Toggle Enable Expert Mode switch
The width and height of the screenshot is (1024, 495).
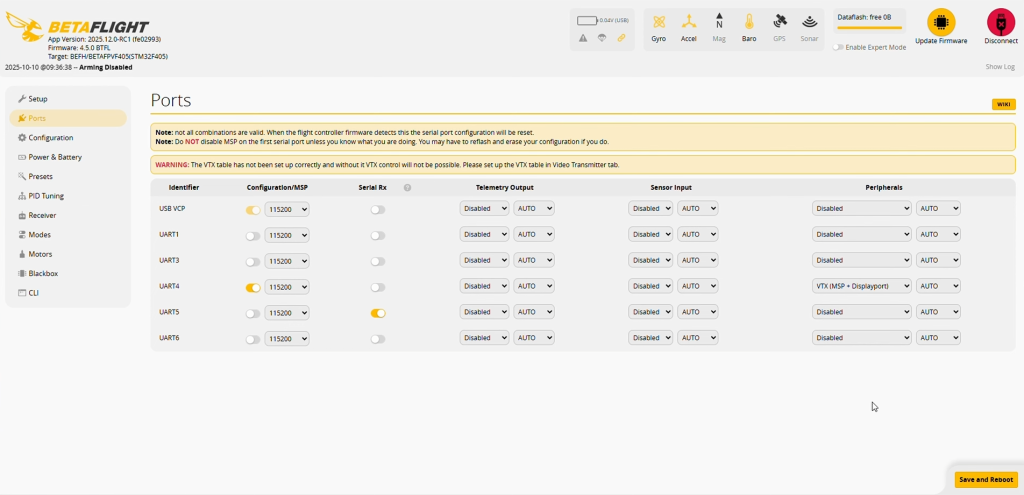point(838,47)
